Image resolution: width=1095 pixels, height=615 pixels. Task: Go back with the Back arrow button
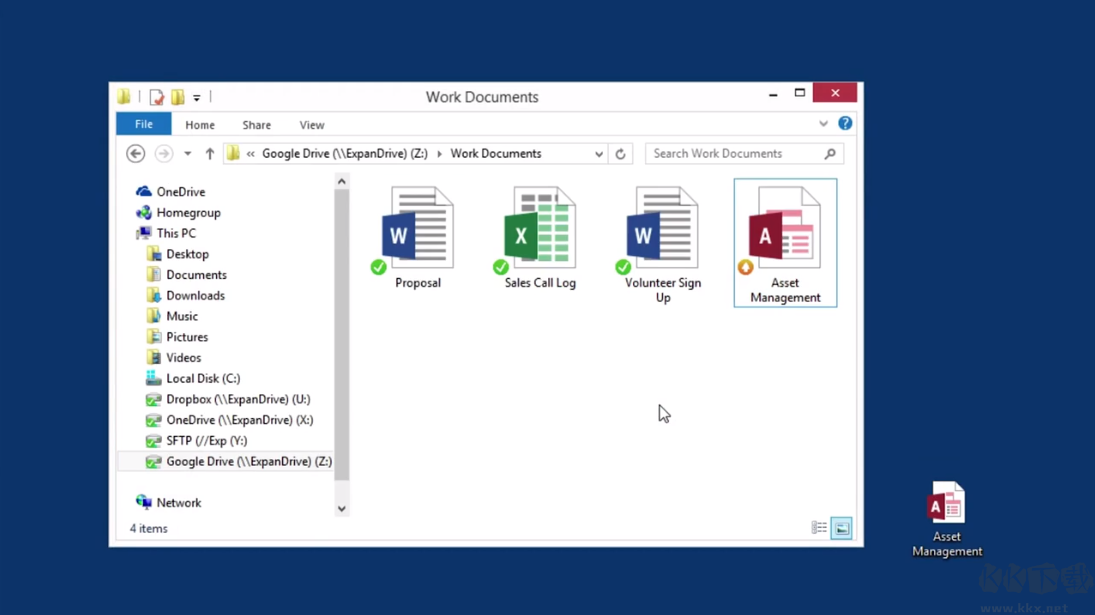[x=135, y=154]
